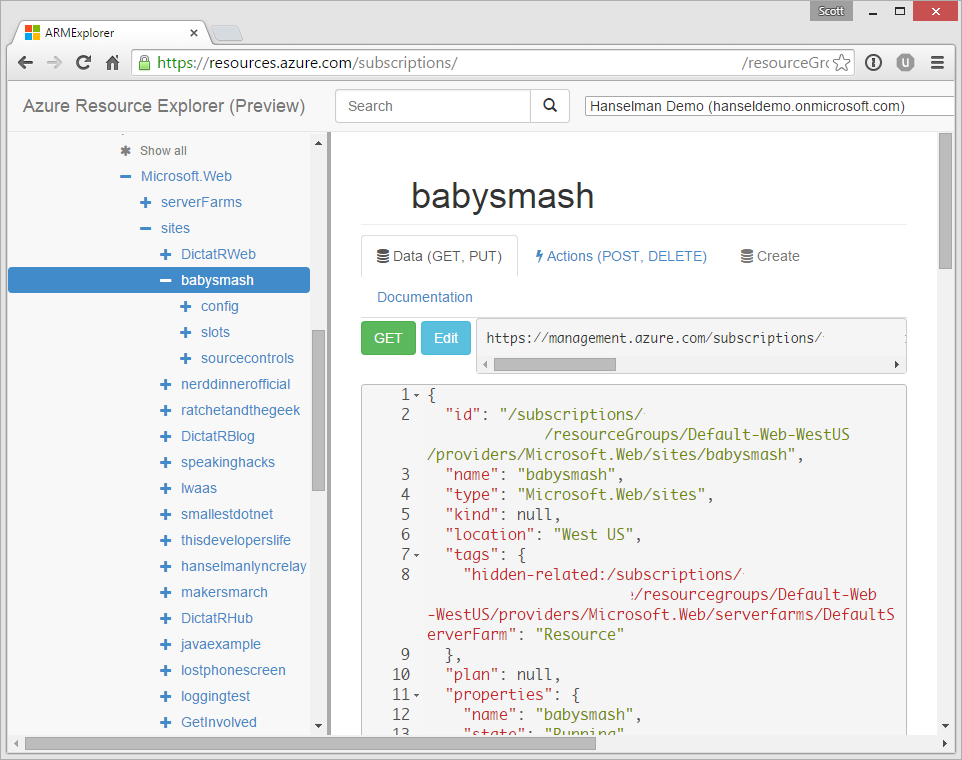Click the tree panel scroll-up arrow
The height and width of the screenshot is (760, 962).
[x=318, y=143]
